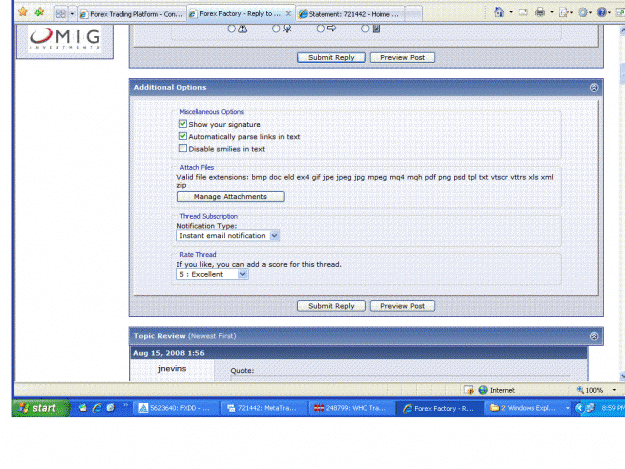Go to Home page icon

499,12
